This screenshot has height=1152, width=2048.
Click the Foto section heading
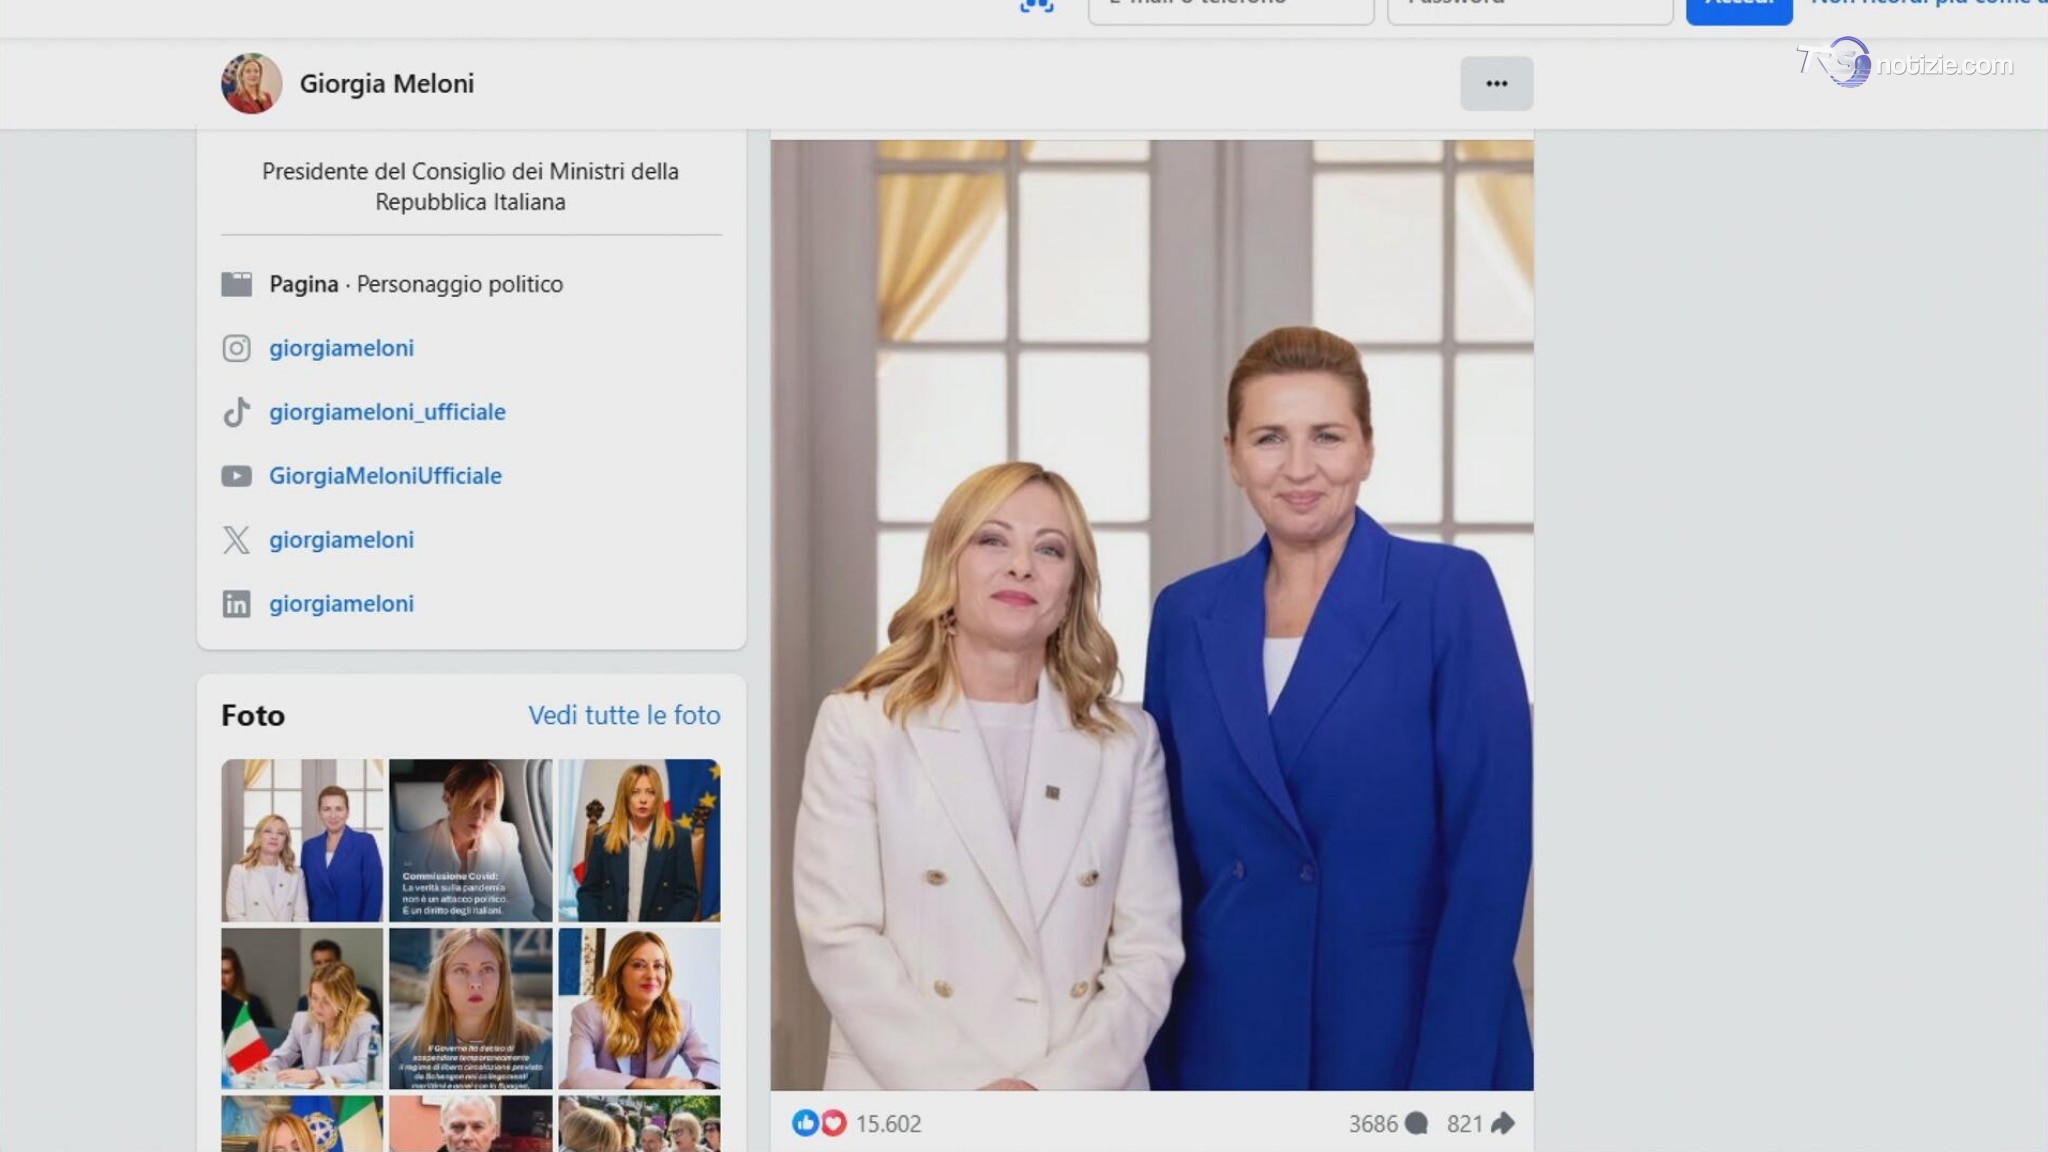pyautogui.click(x=253, y=715)
